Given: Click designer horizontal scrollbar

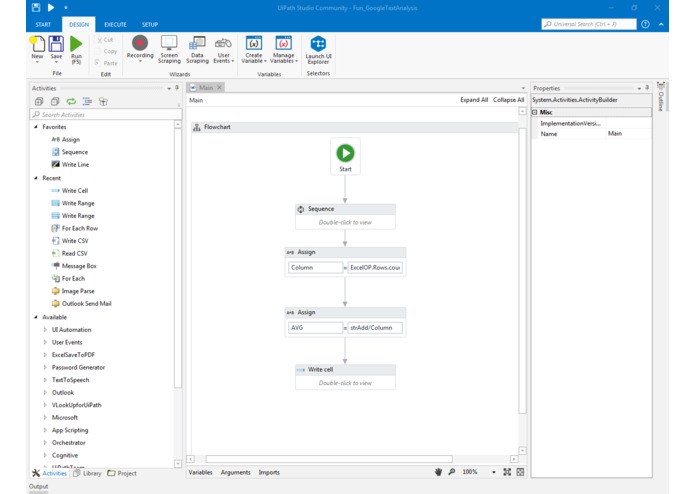Looking at the screenshot, I should point(328,459).
